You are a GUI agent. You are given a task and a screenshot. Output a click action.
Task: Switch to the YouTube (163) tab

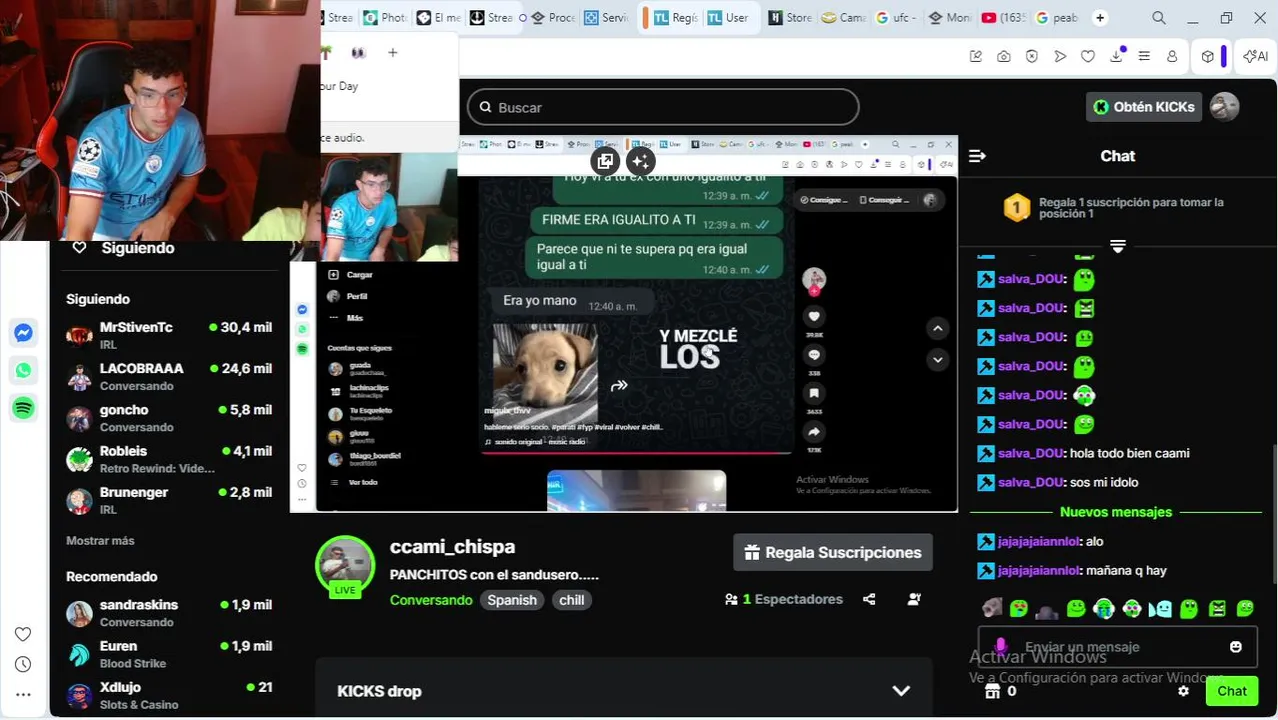1003,18
